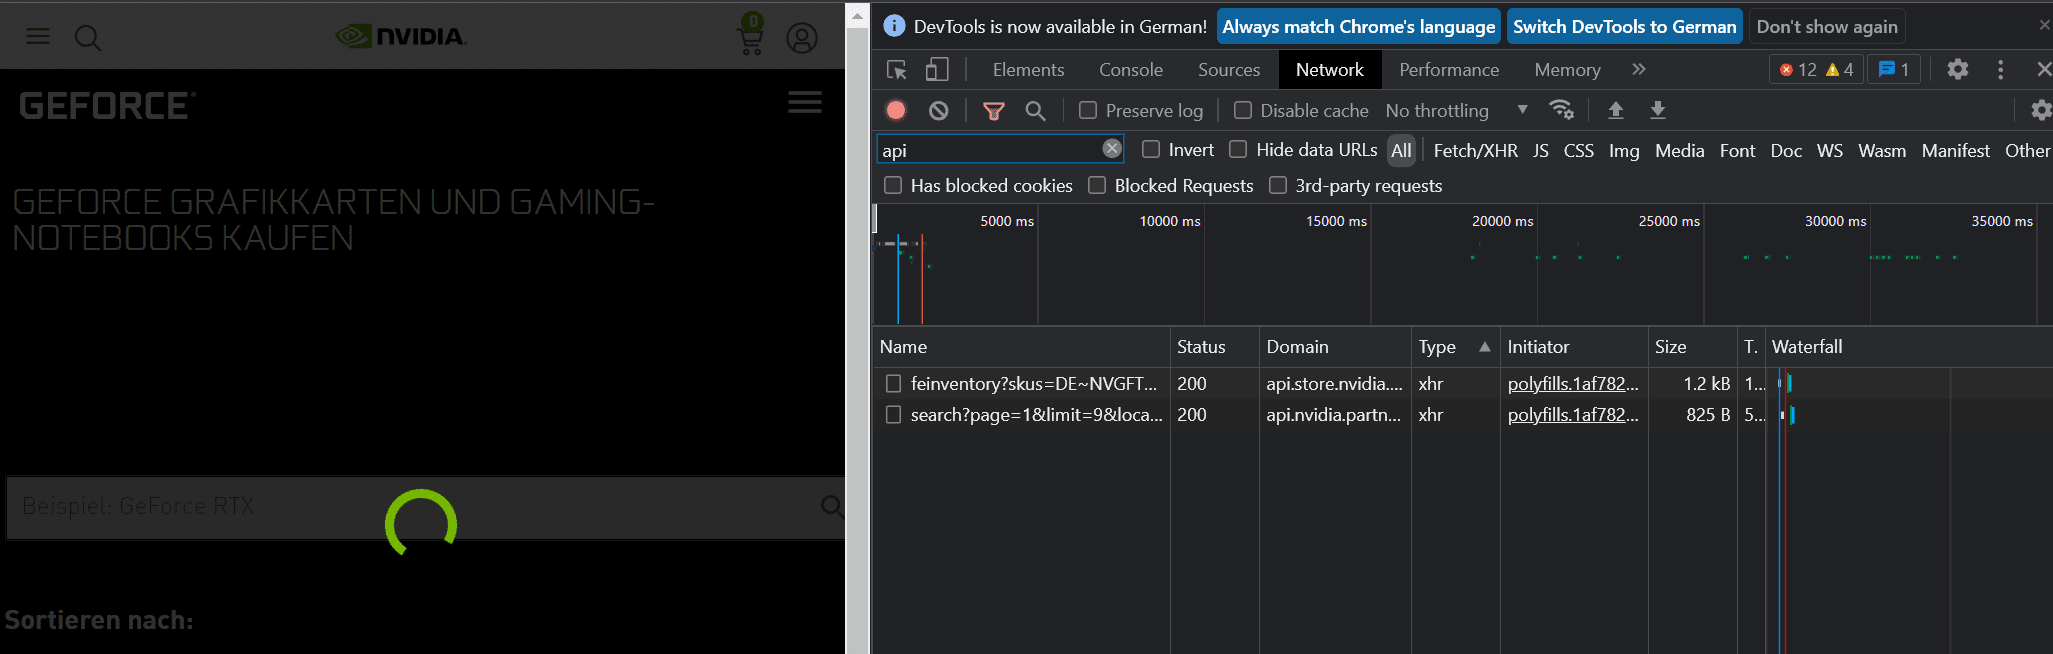Switch to the Performance tab
Viewport: 2053px width, 654px height.
tap(1449, 69)
